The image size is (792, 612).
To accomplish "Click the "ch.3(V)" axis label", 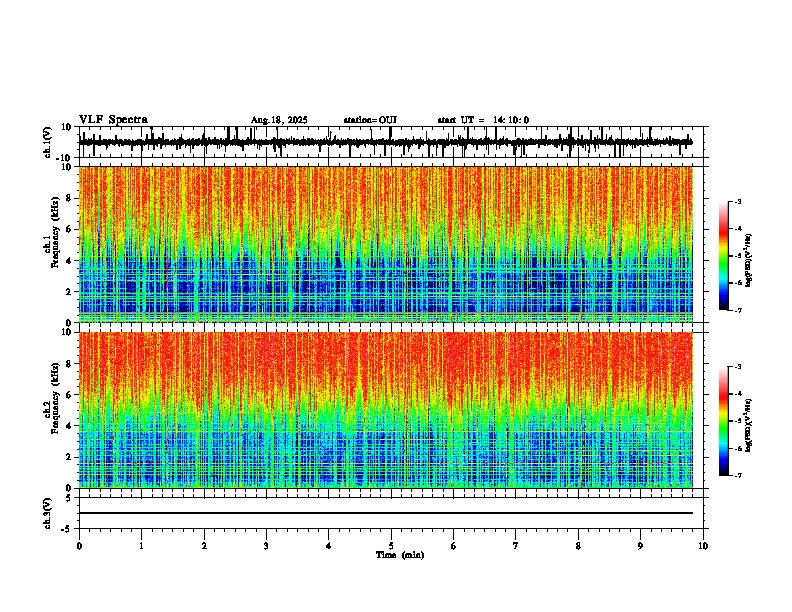I will pyautogui.click(x=48, y=513).
